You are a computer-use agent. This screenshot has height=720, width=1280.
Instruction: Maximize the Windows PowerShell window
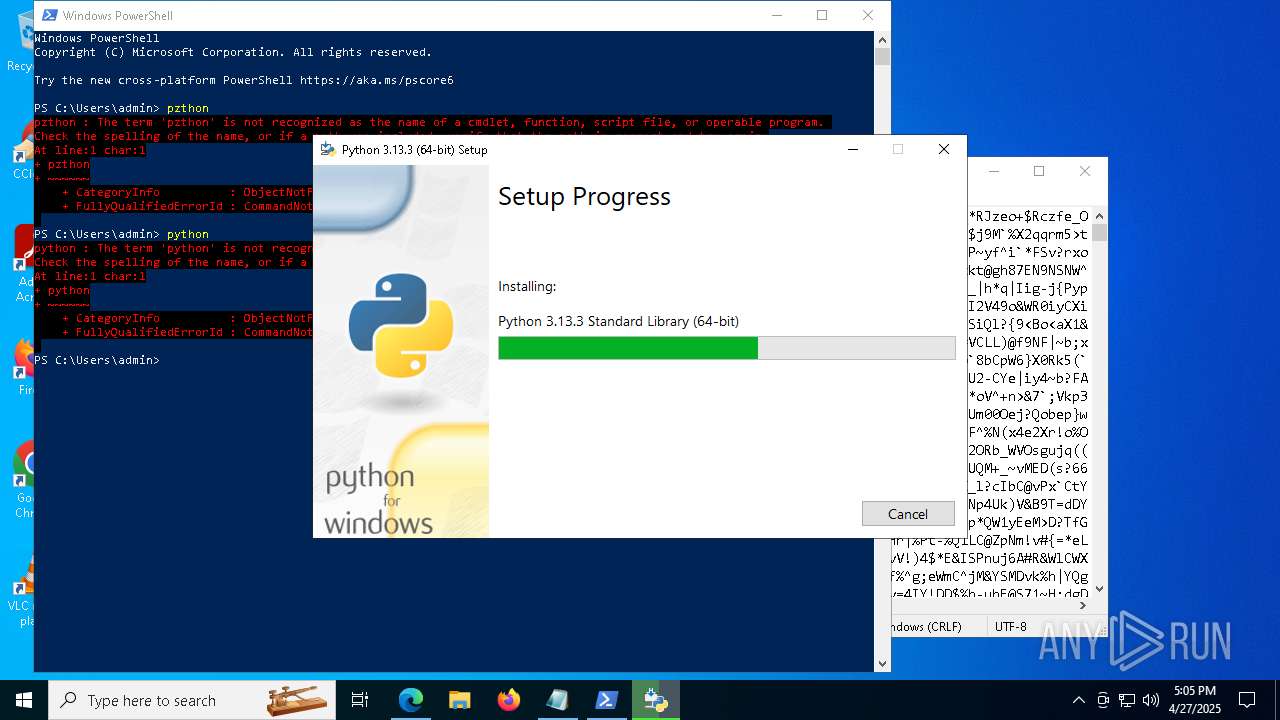click(822, 15)
